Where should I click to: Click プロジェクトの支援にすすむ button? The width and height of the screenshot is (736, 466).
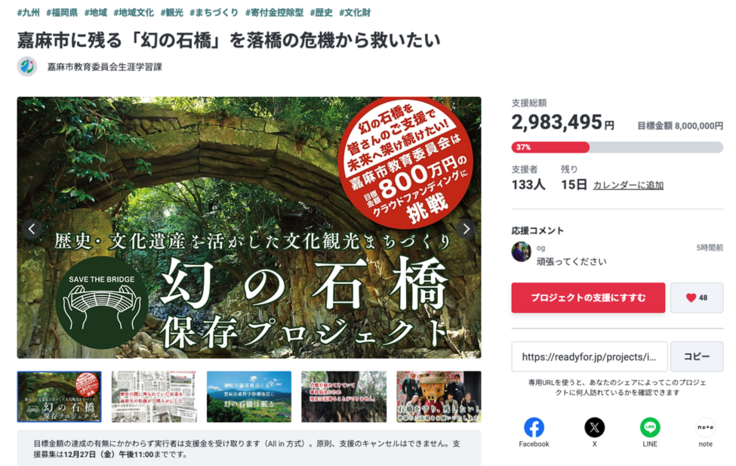(588, 298)
